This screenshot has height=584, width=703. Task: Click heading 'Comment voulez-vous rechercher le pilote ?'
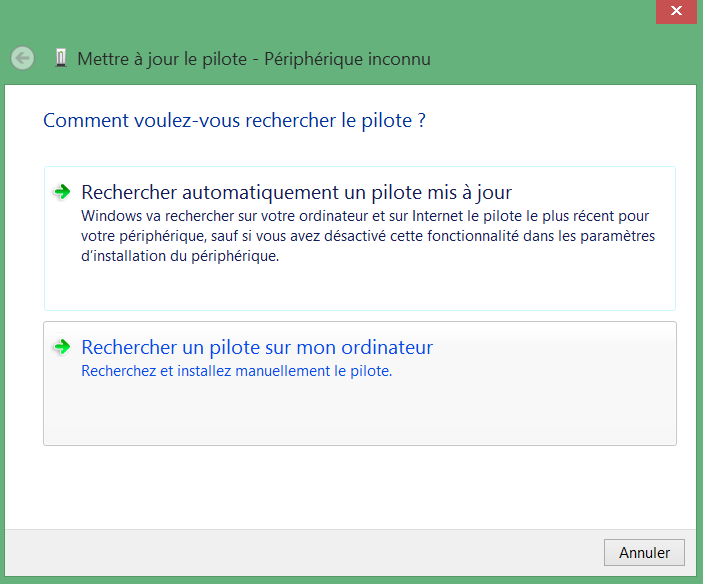234,121
